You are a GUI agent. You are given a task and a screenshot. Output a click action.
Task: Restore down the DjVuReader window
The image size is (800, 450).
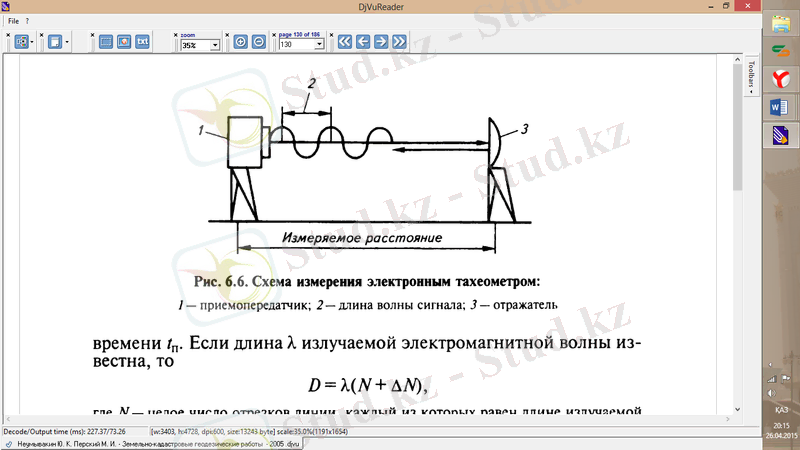[726, 6]
